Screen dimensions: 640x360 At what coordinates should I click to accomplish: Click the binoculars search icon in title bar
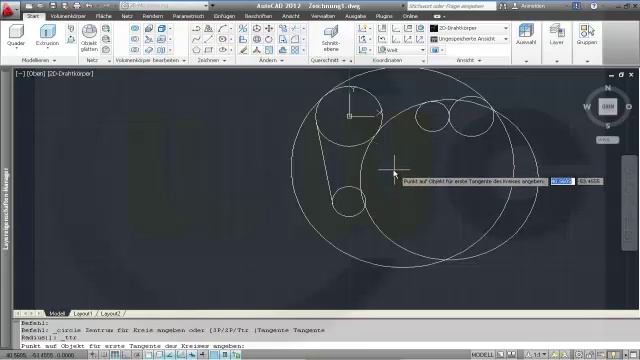503,6
